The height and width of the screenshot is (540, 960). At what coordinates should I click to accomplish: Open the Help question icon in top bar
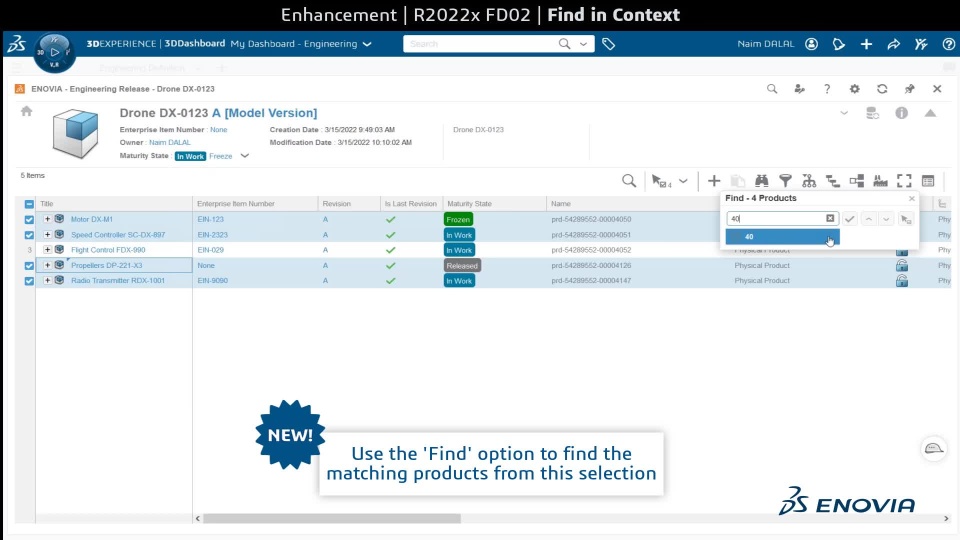[x=948, y=44]
